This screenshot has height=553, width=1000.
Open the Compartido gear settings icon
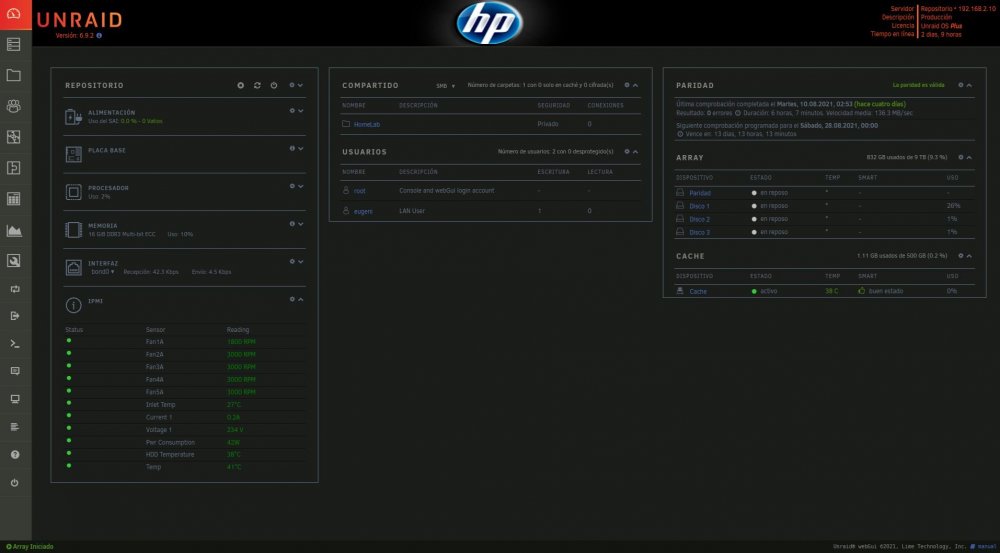pos(627,85)
